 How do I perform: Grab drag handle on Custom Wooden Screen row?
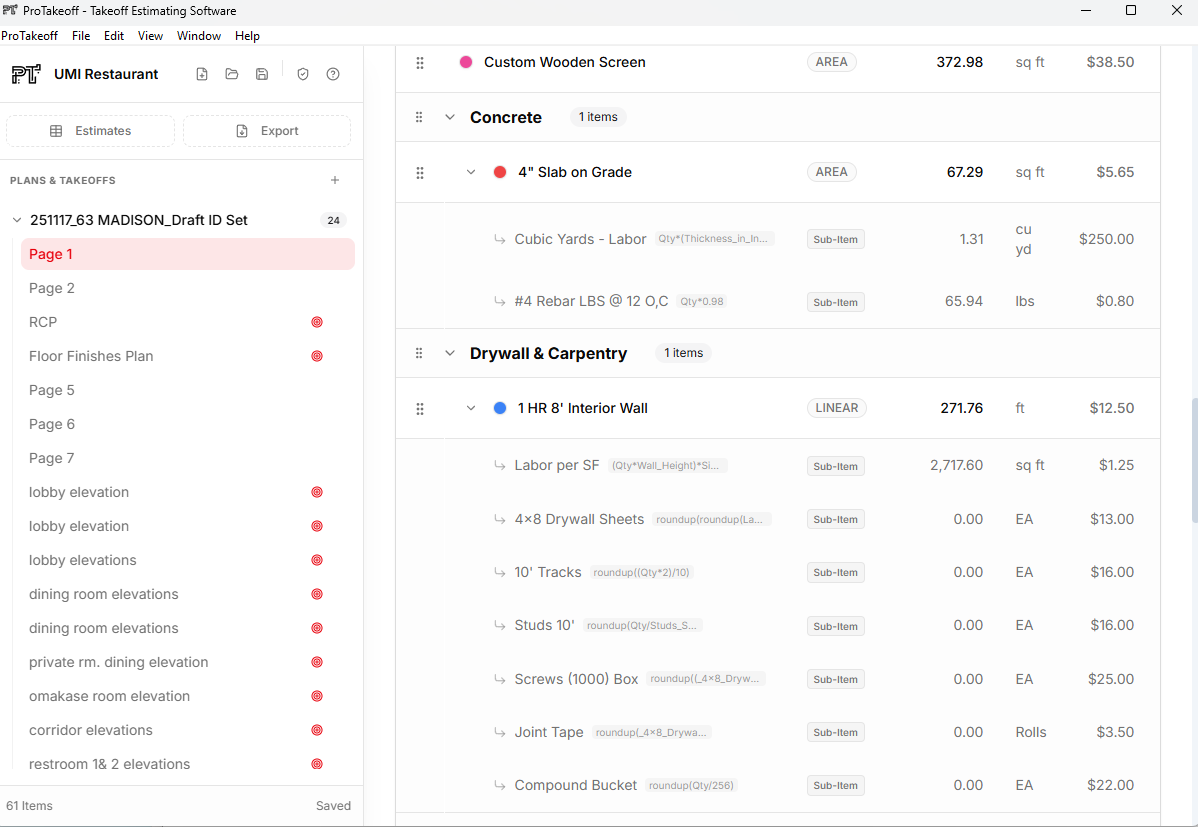click(419, 63)
